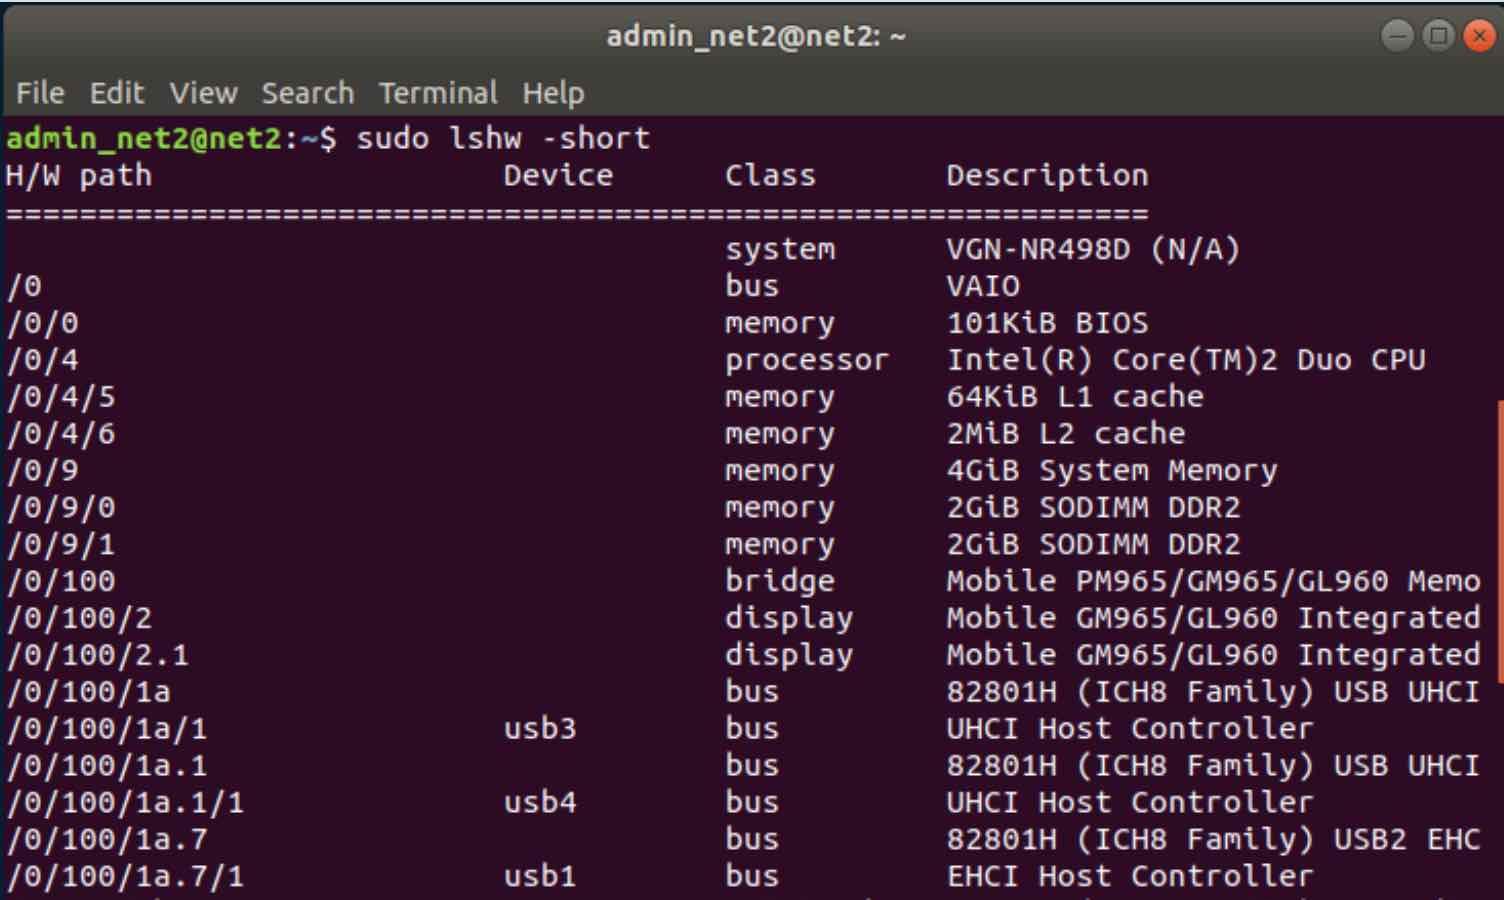Open the Help menu
This screenshot has width=1504, height=900.
(x=553, y=93)
